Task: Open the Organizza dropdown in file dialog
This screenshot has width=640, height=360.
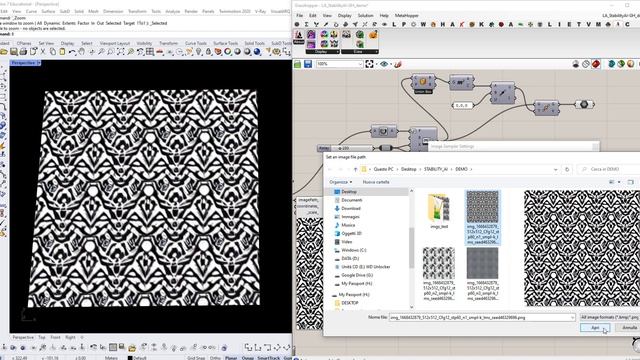Action: (x=341, y=182)
